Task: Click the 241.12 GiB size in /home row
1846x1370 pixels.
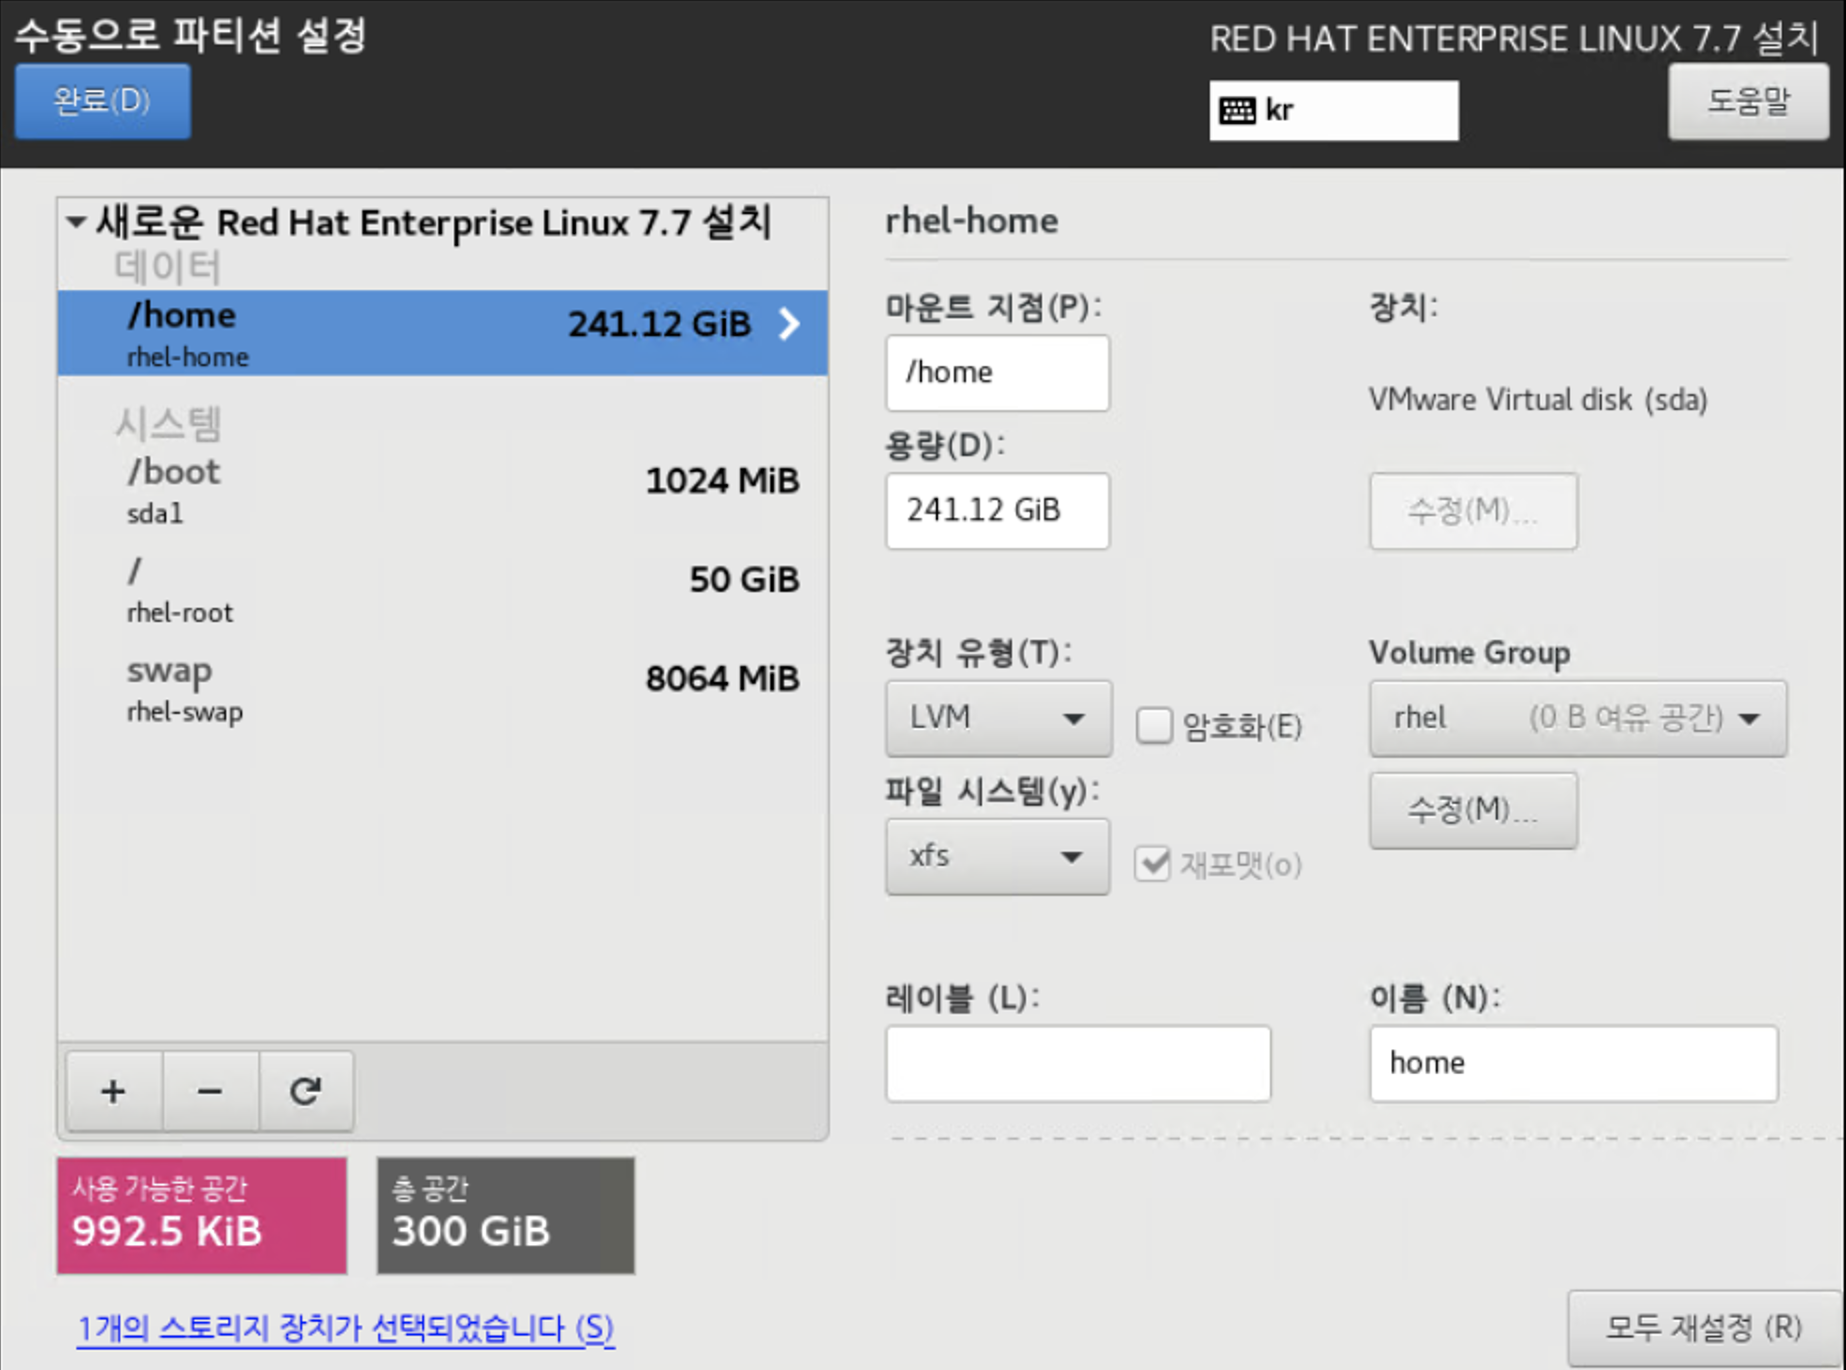Action: [659, 324]
